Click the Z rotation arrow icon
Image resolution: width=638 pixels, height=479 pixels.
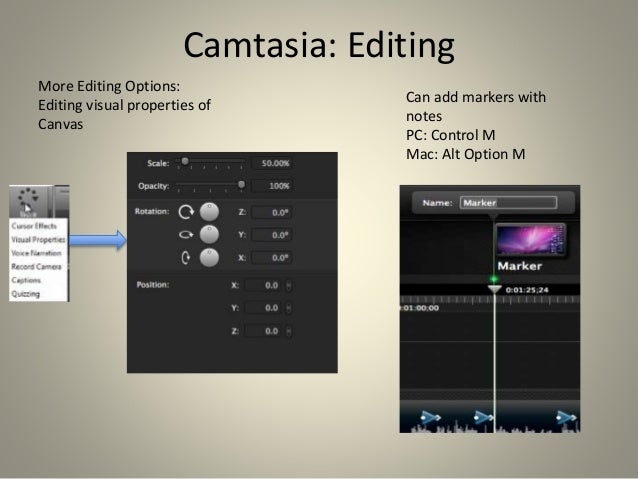pos(186,212)
